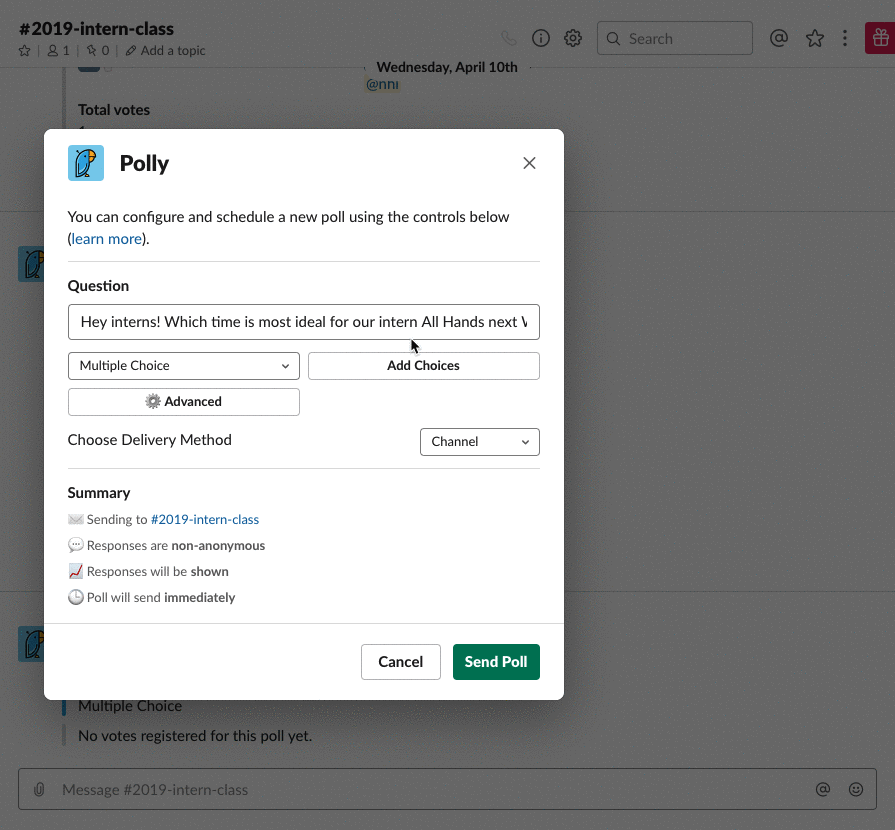895x830 pixels.
Task: Click the Polly parrot logo in the dialog
Action: coord(85,162)
